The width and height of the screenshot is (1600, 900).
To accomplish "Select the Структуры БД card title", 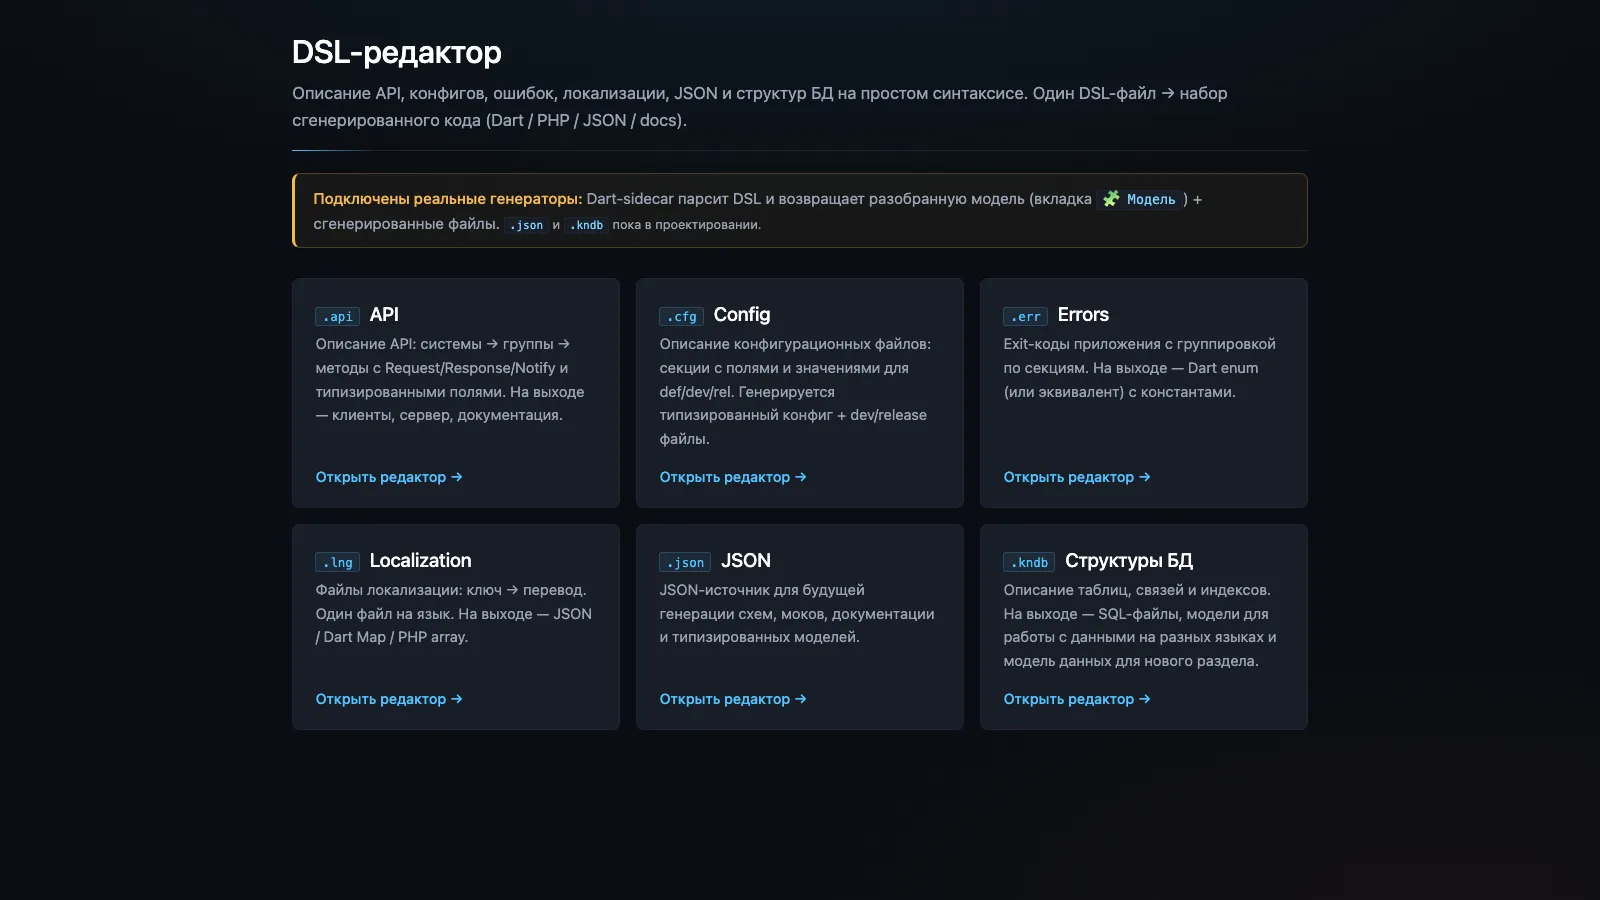I will [x=1129, y=561].
